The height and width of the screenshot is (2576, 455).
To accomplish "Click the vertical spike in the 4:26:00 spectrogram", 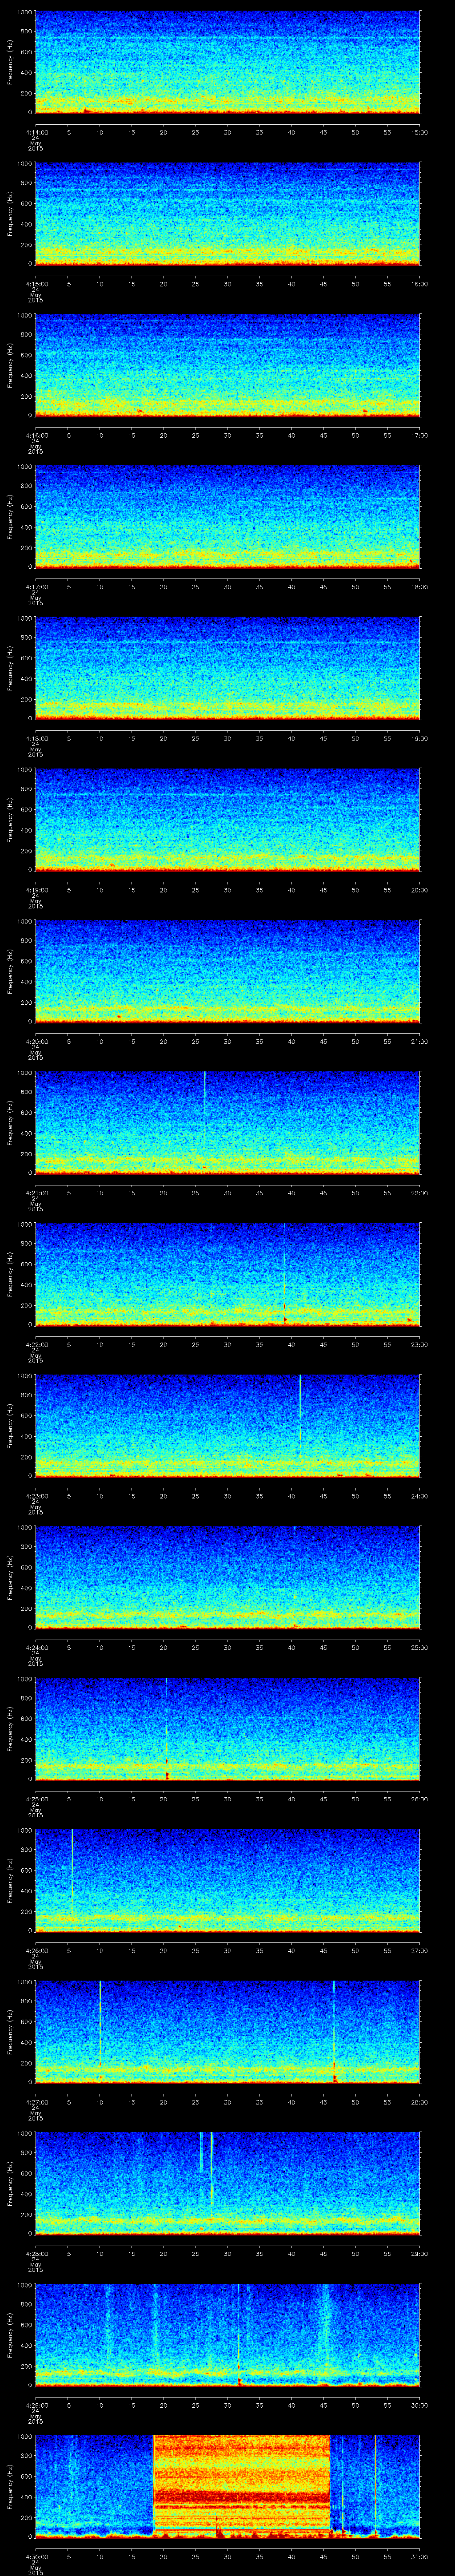I will (x=72, y=1870).
